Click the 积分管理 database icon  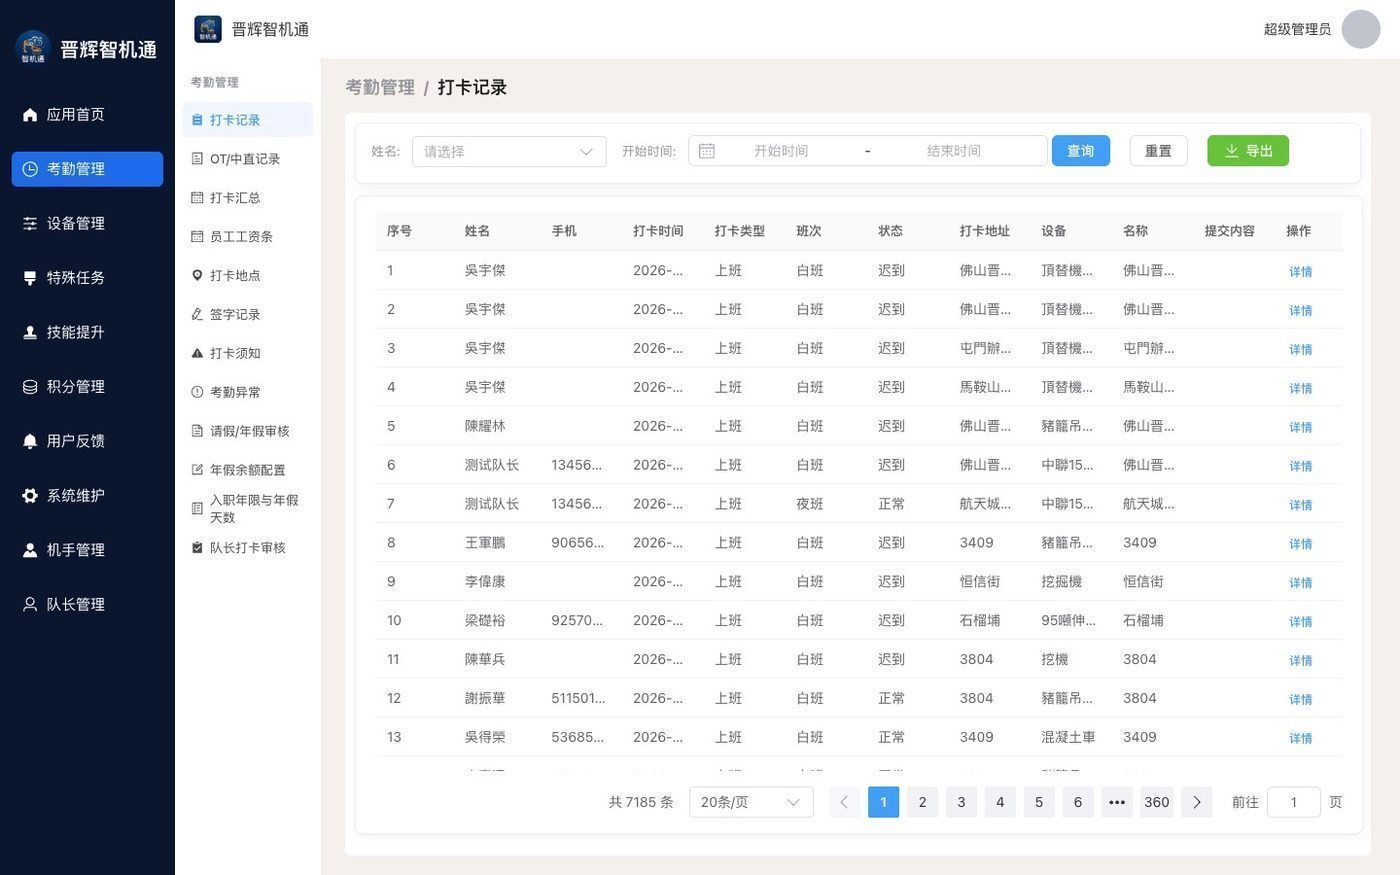coord(30,387)
